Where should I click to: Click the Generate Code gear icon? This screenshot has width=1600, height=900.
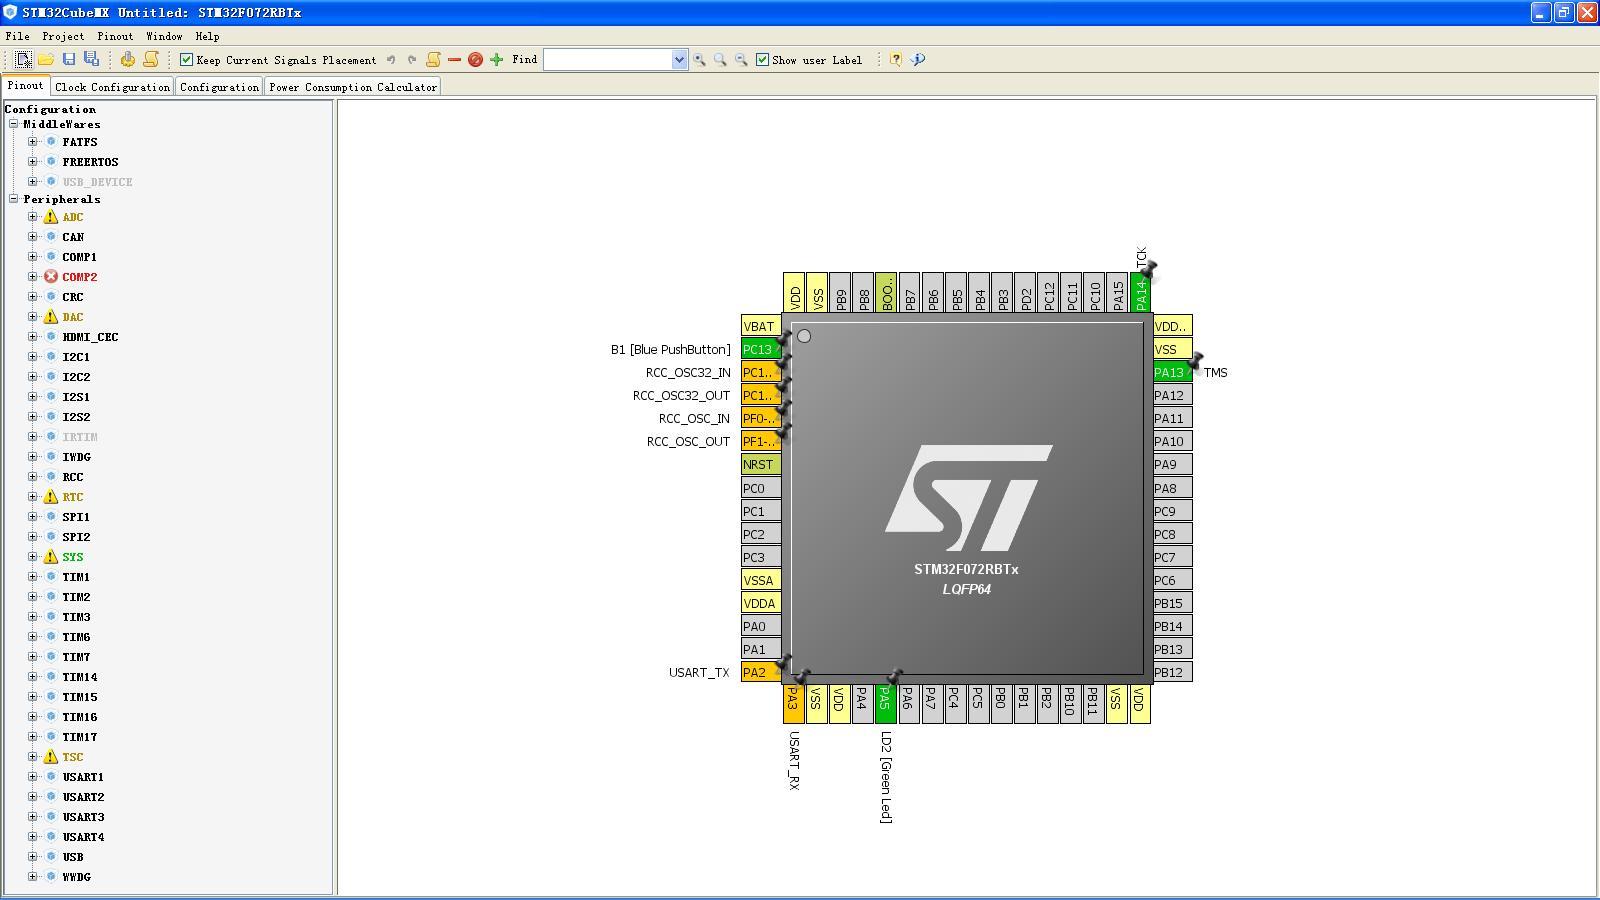pos(128,60)
